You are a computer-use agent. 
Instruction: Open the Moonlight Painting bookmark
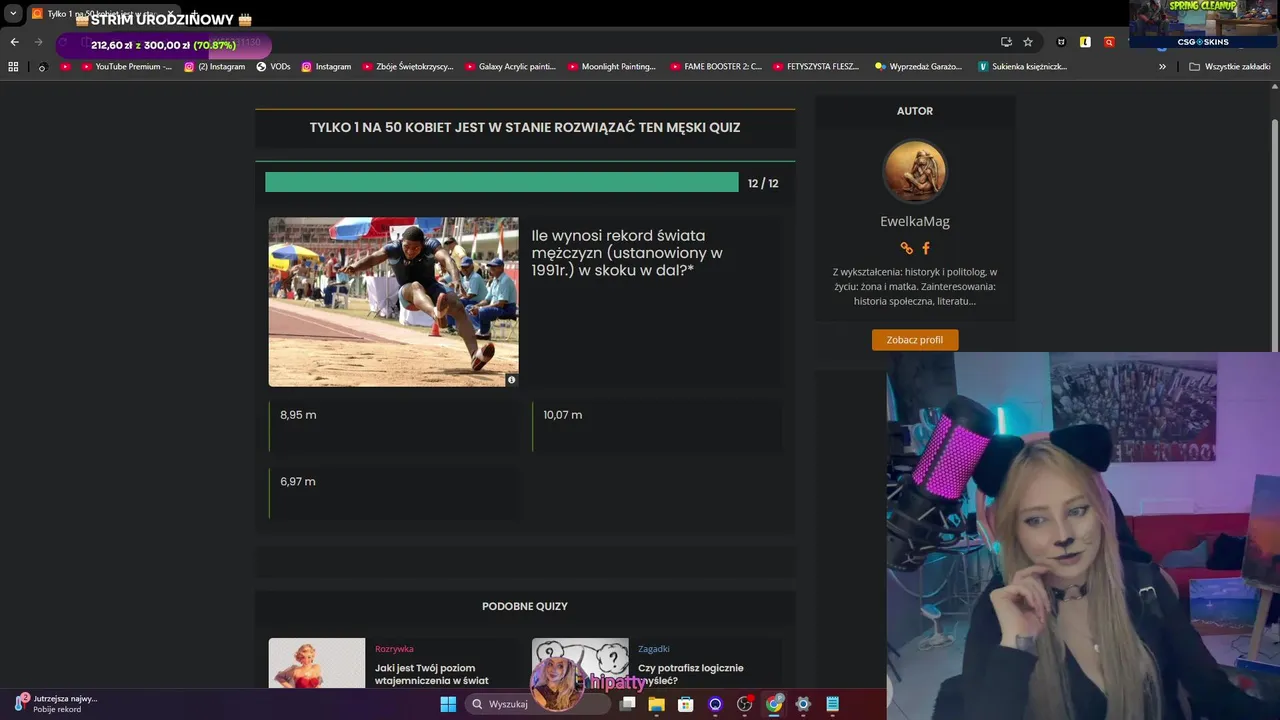pyautogui.click(x=612, y=67)
